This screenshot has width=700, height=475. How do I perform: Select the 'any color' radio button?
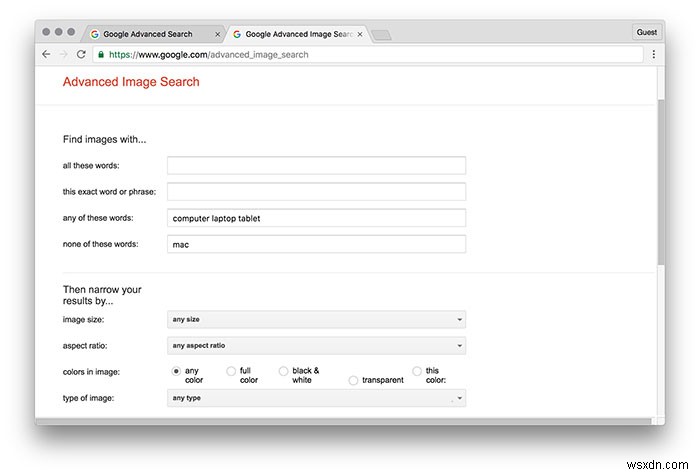(x=177, y=371)
